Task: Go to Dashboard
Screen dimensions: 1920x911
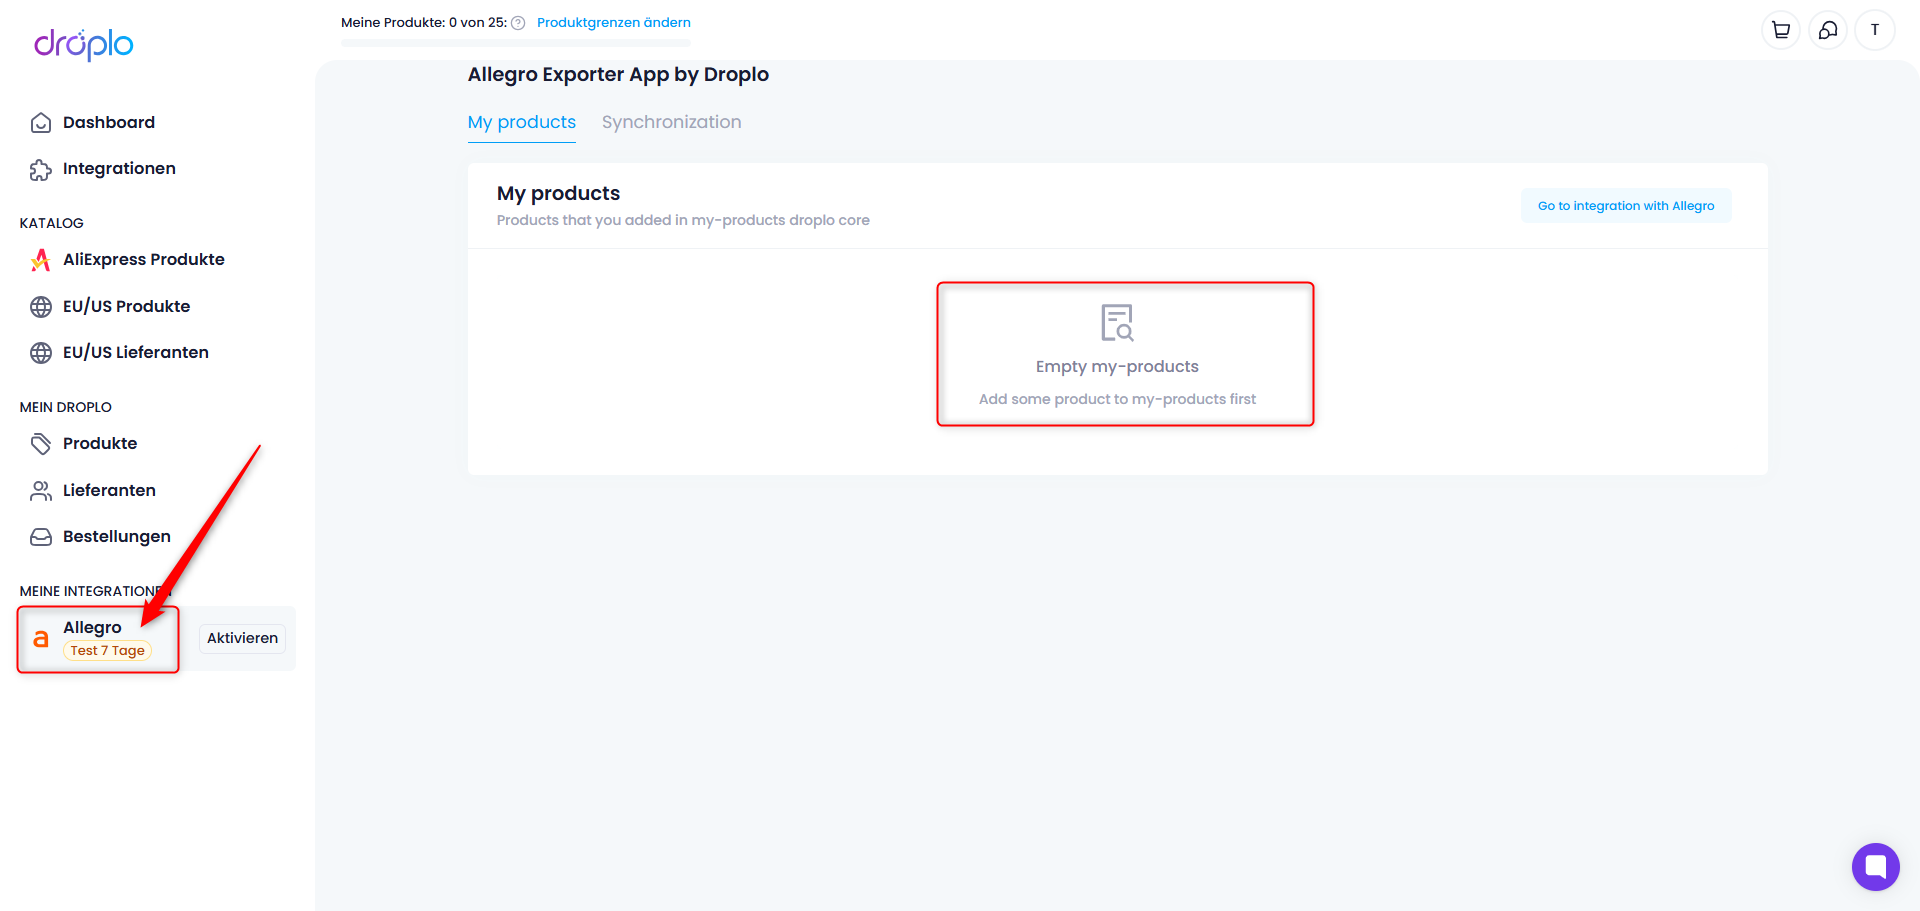Action: click(109, 122)
